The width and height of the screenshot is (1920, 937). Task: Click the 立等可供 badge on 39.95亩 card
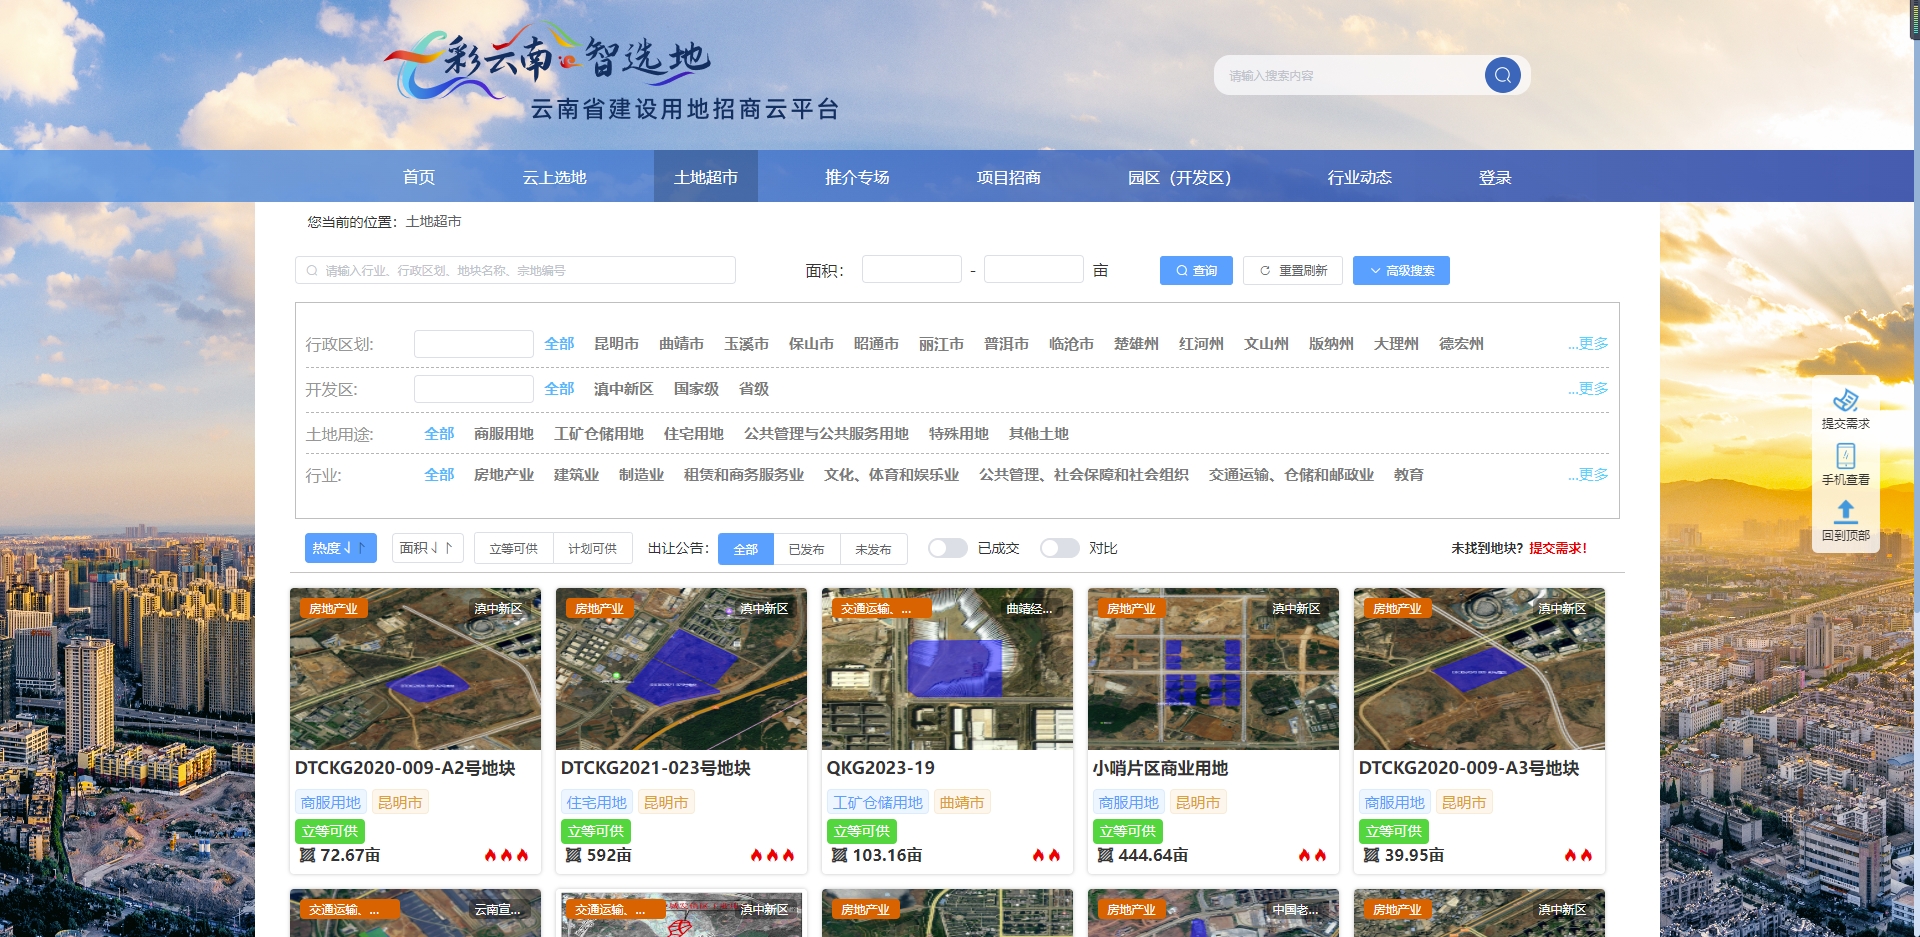1395,831
